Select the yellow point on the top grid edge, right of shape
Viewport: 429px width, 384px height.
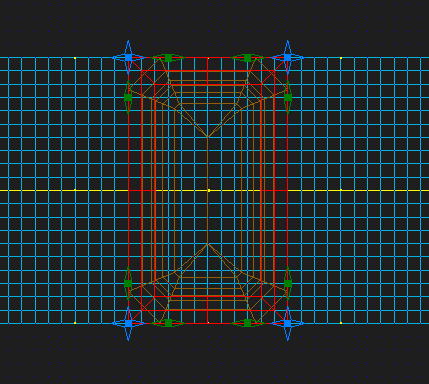pos(341,58)
